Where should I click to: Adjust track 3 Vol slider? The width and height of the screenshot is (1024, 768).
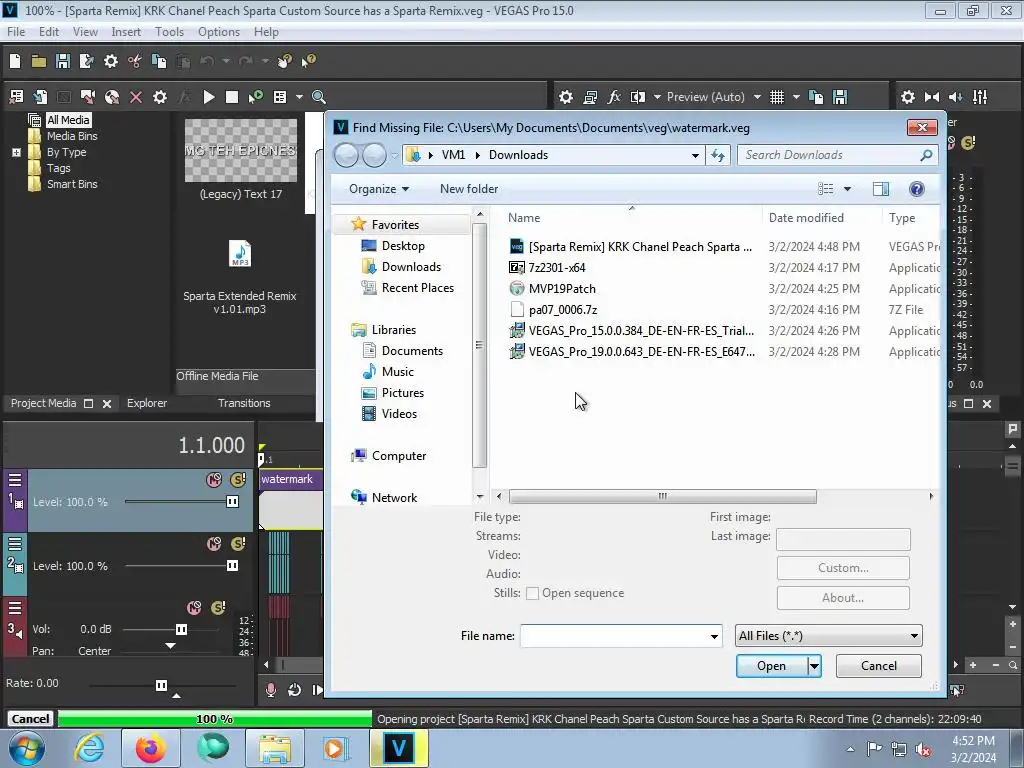coord(181,630)
